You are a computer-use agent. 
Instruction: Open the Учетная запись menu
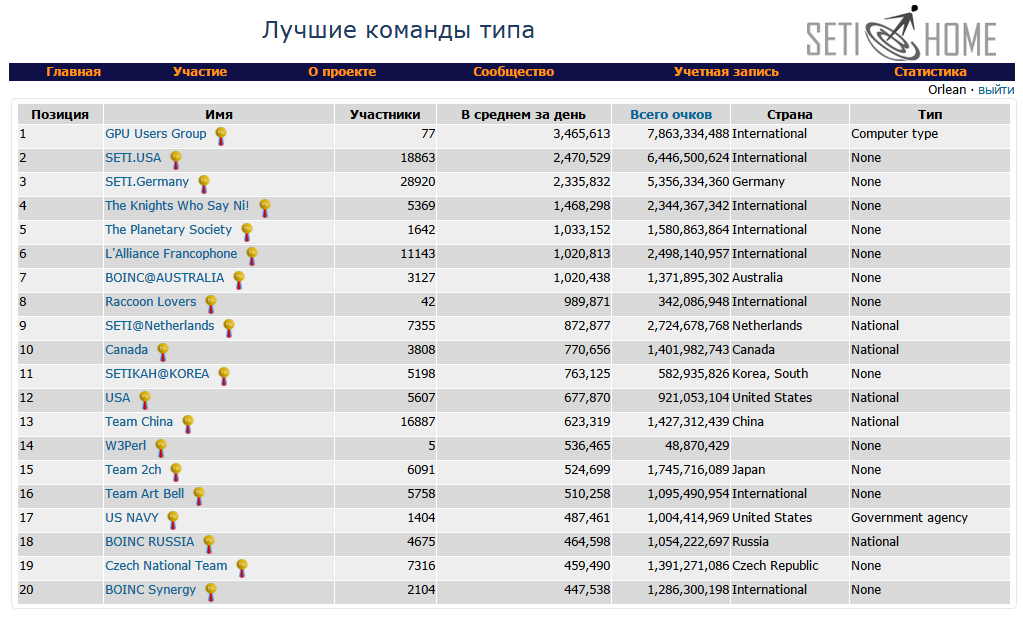click(726, 72)
